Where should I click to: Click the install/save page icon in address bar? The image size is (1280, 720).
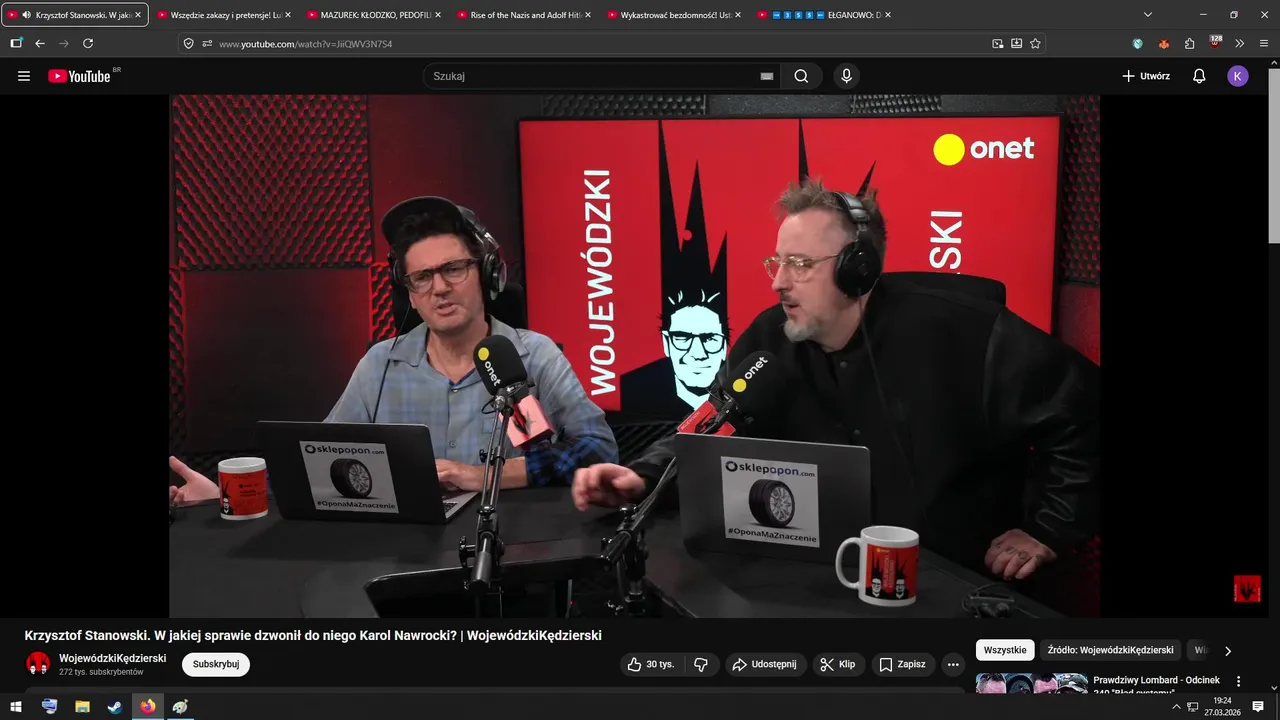point(1016,43)
